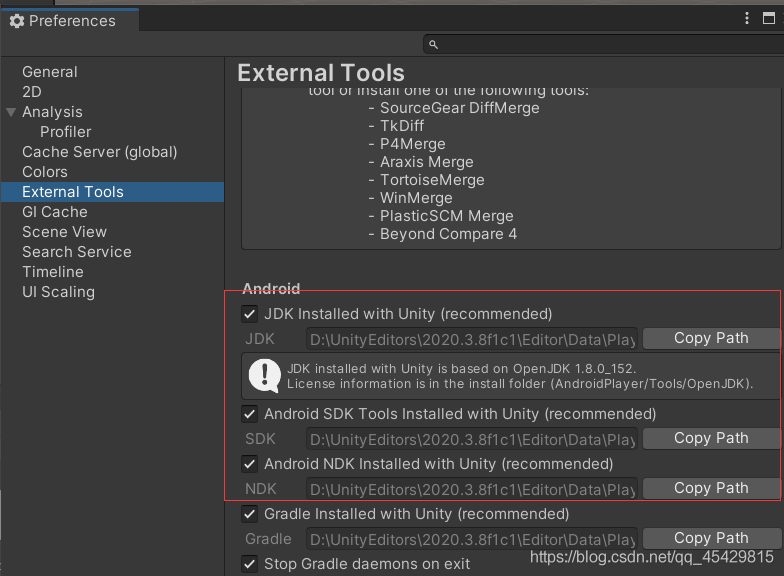The height and width of the screenshot is (576, 784).
Task: Select Profiler under Analysis
Action: pyautogui.click(x=66, y=132)
